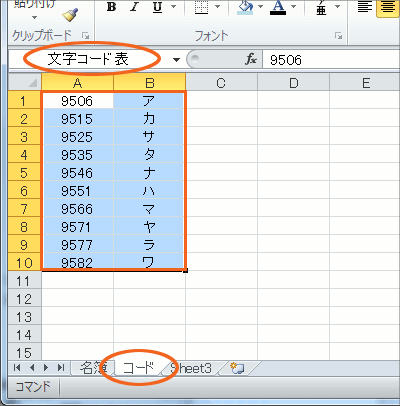400x406 pixels.
Task: Click cell containing マ
Action: pyautogui.click(x=149, y=208)
